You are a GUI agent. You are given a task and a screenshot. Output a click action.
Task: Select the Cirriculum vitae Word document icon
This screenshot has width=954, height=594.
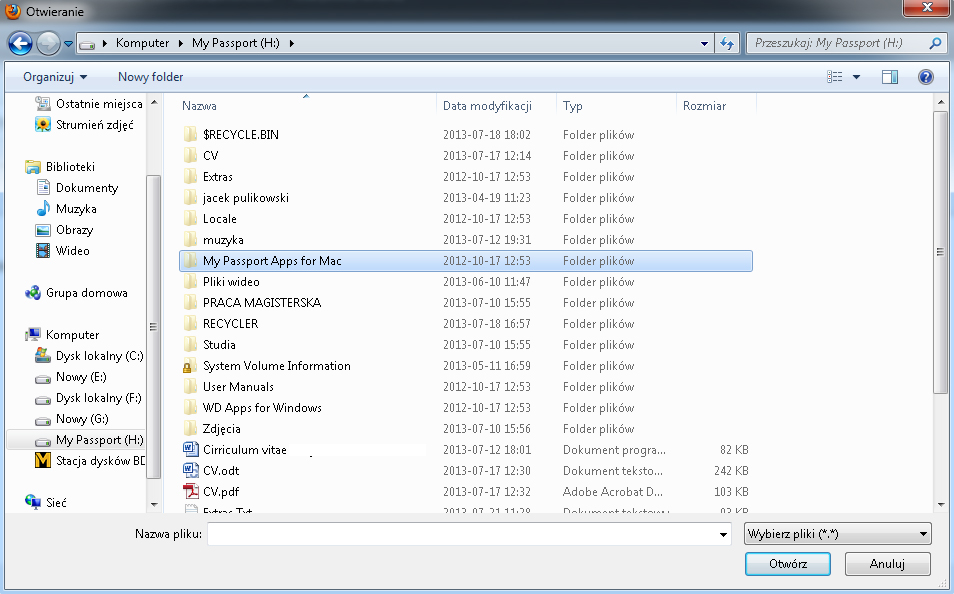190,450
